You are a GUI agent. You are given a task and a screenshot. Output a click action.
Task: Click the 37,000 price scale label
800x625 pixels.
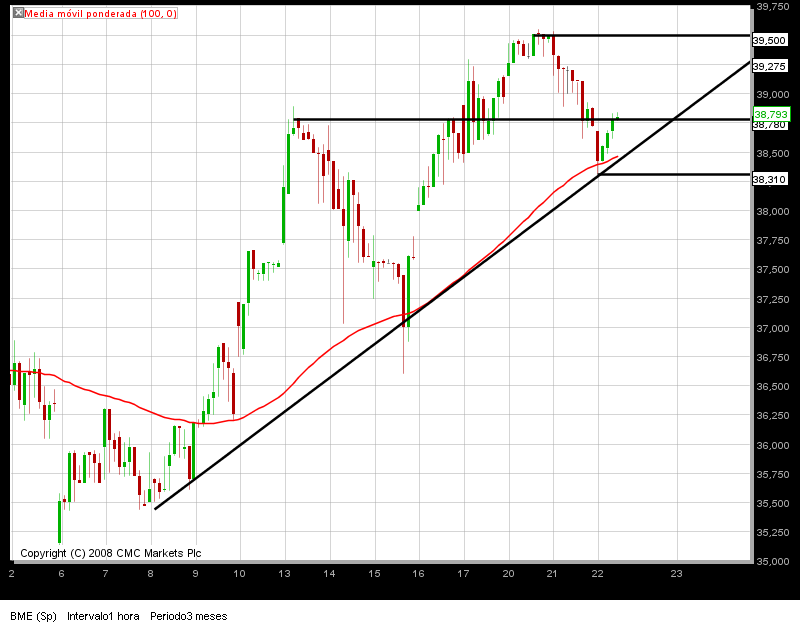[772, 328]
